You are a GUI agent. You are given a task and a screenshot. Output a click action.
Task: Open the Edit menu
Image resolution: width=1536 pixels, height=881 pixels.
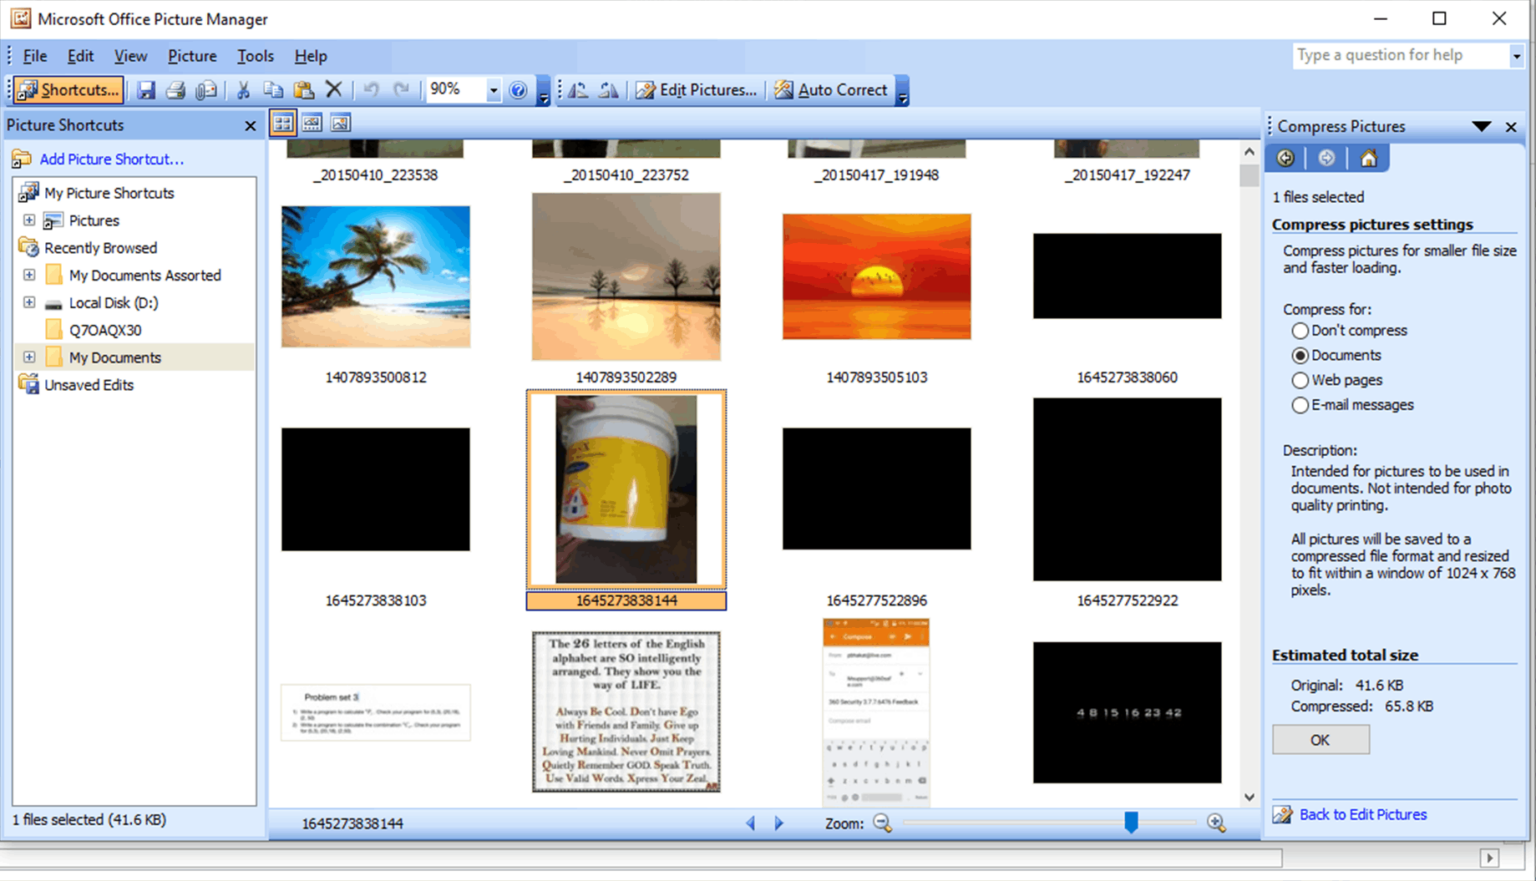(80, 56)
